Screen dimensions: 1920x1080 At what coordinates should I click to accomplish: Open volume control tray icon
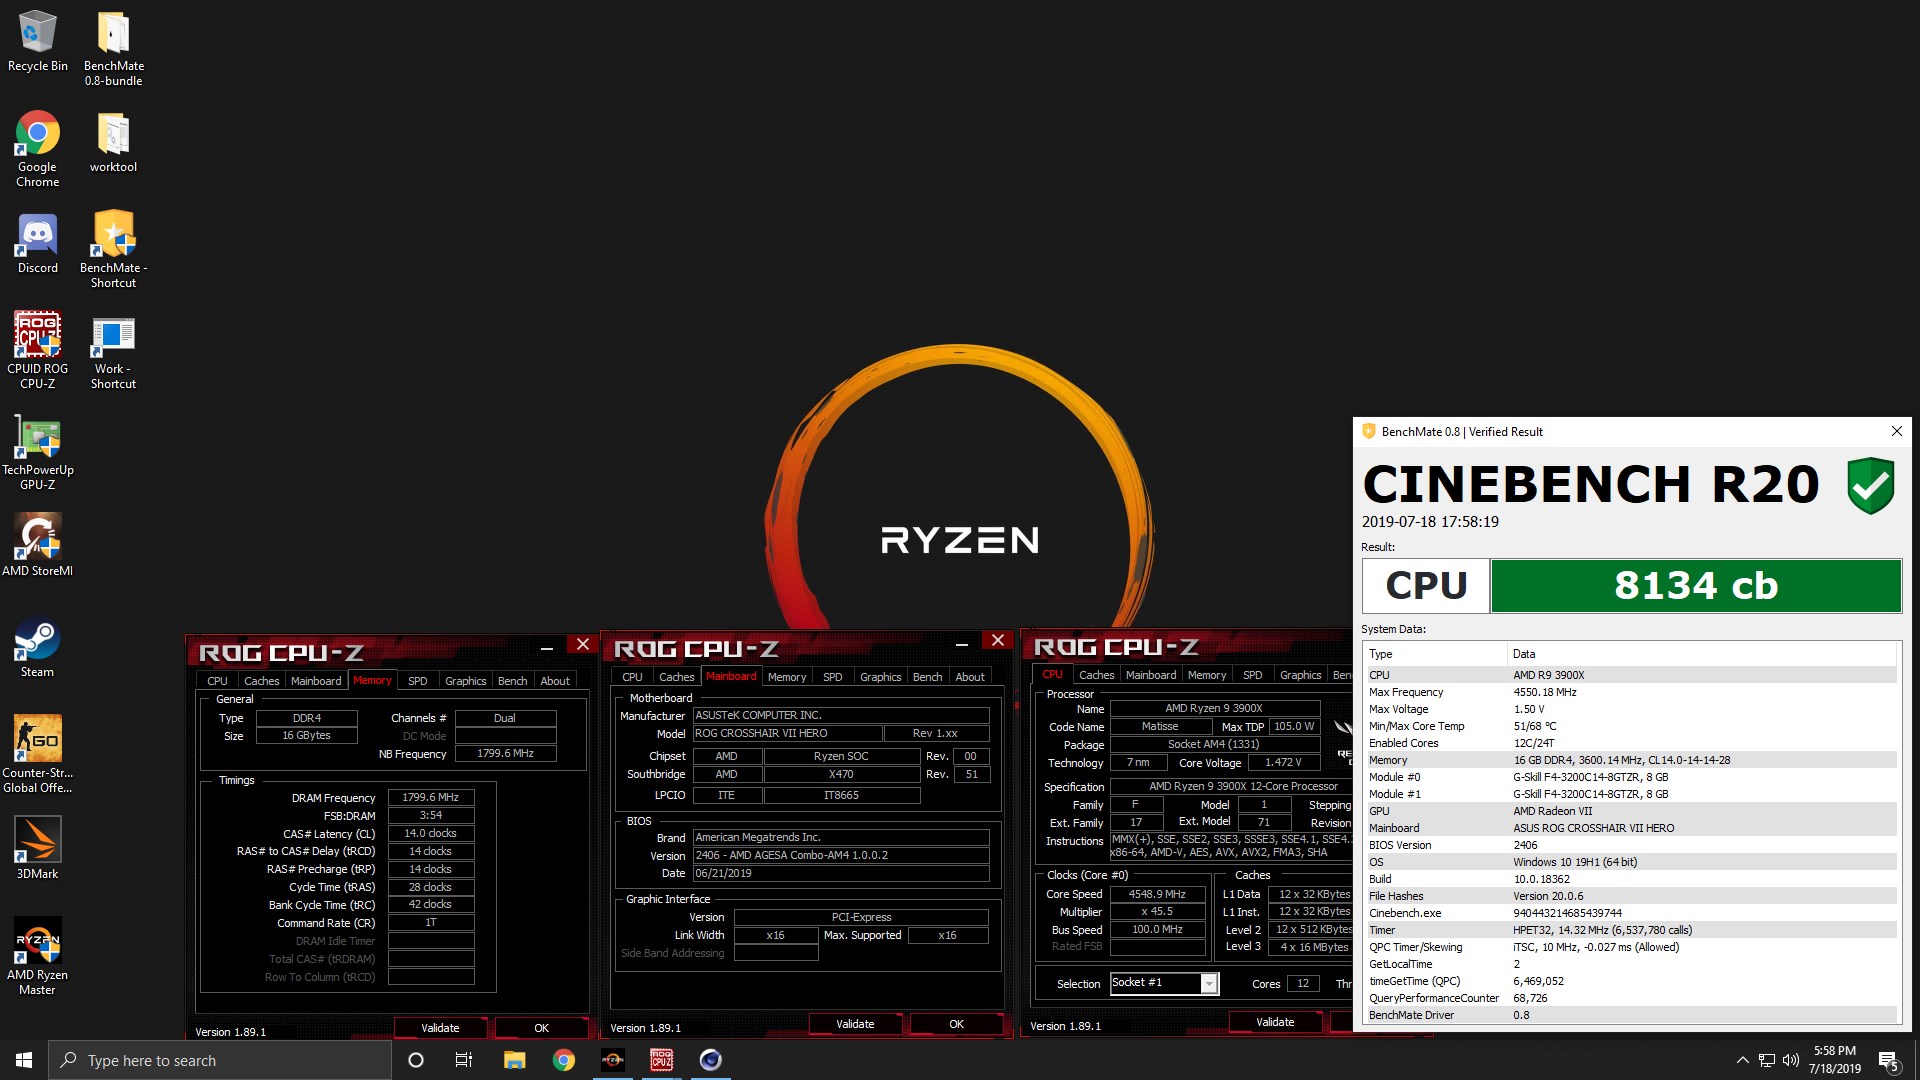tap(1791, 1060)
